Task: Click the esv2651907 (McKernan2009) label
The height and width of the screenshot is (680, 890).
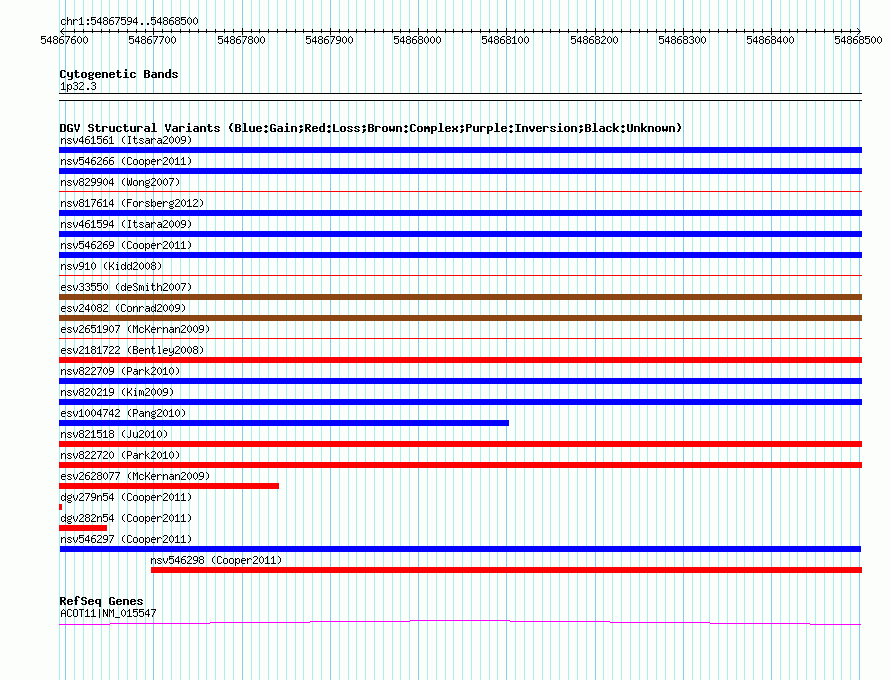Action: (135, 329)
